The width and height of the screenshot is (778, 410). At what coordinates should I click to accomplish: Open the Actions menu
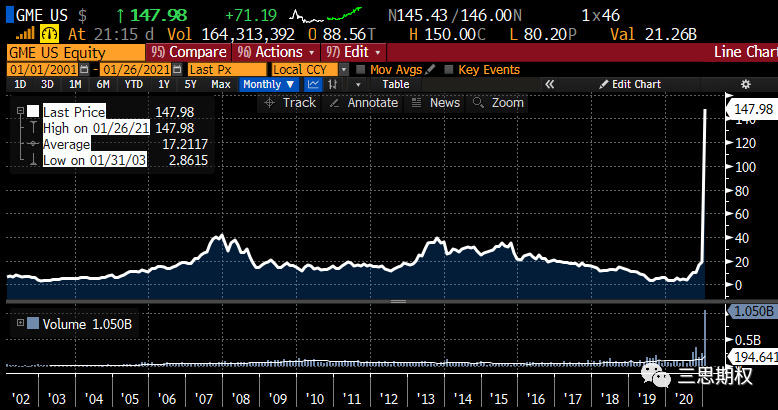click(274, 52)
